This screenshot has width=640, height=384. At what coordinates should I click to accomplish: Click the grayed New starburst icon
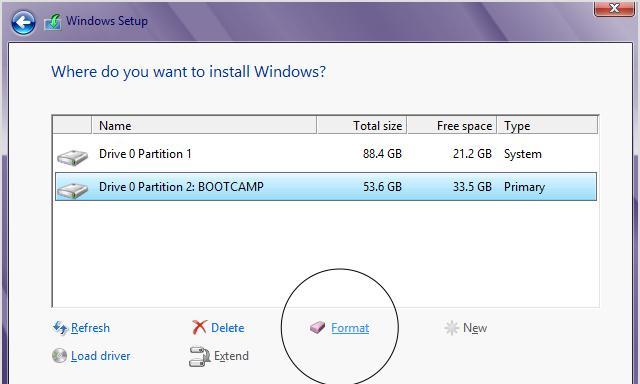pos(451,328)
